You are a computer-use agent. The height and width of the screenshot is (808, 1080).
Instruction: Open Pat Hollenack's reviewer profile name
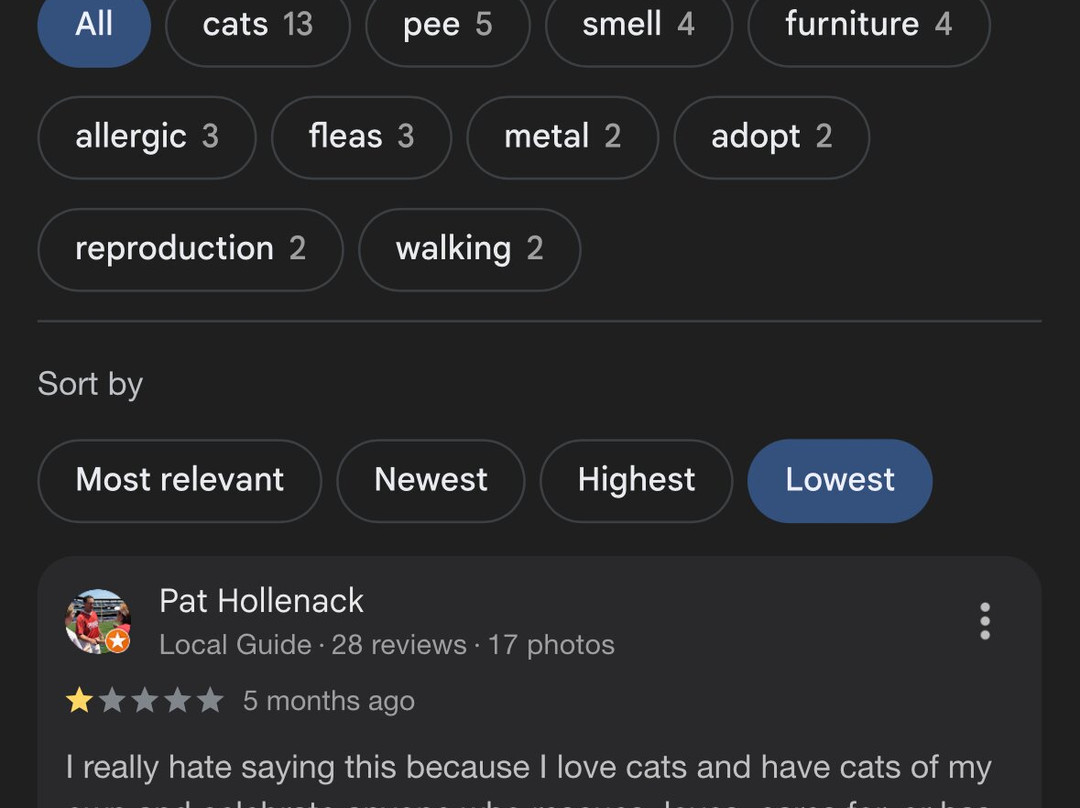(x=261, y=601)
